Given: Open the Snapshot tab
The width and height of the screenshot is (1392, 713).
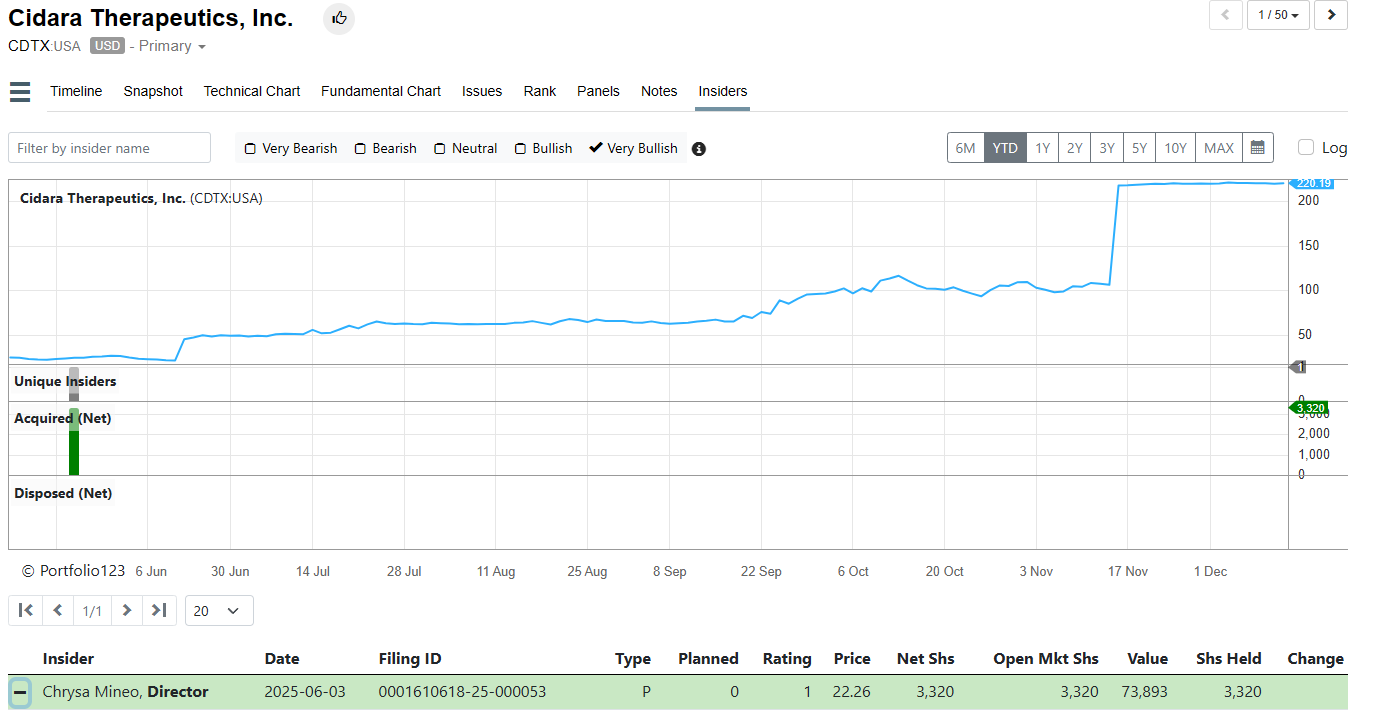Looking at the screenshot, I should pyautogui.click(x=153, y=91).
